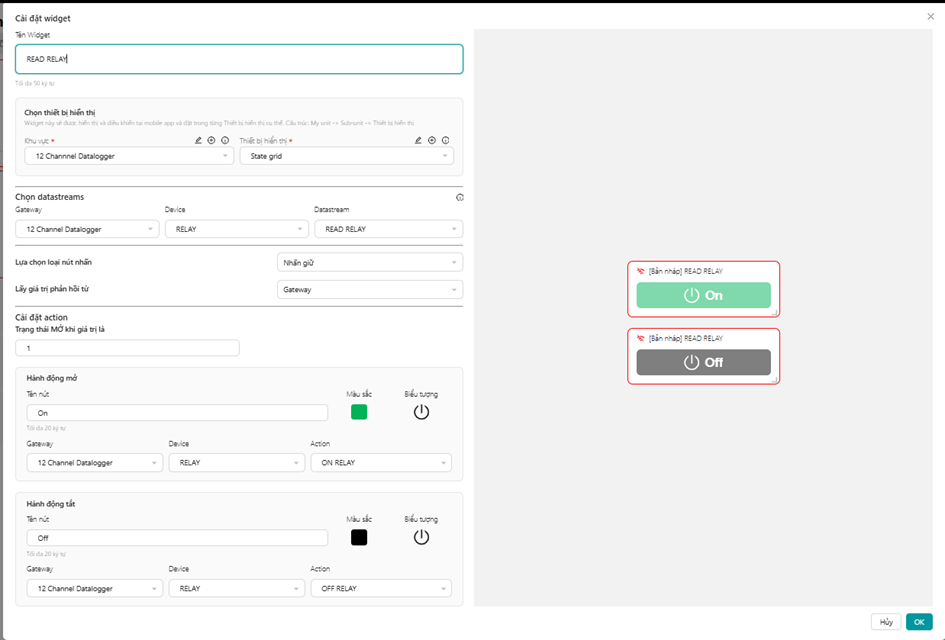Click the add plus icon beside Thiết bị hiển thị
945x640 pixels.
[432, 140]
